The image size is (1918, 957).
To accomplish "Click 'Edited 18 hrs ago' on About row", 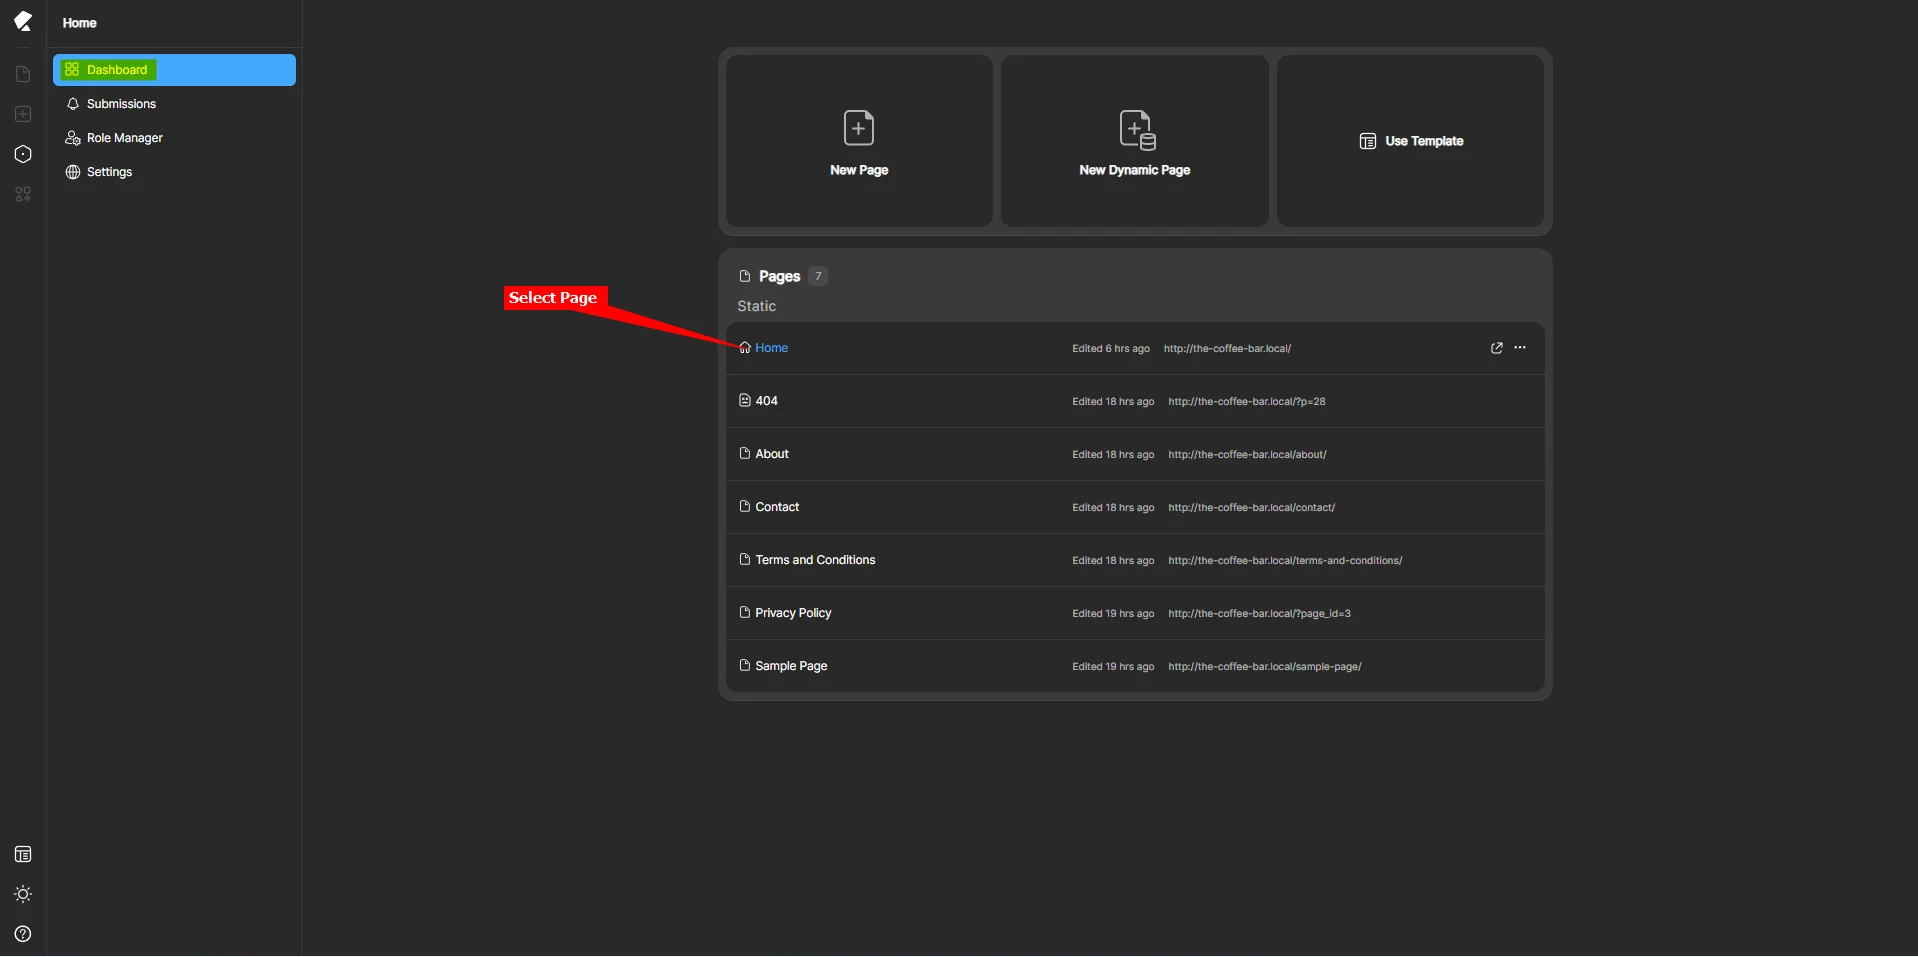I will point(1113,455).
